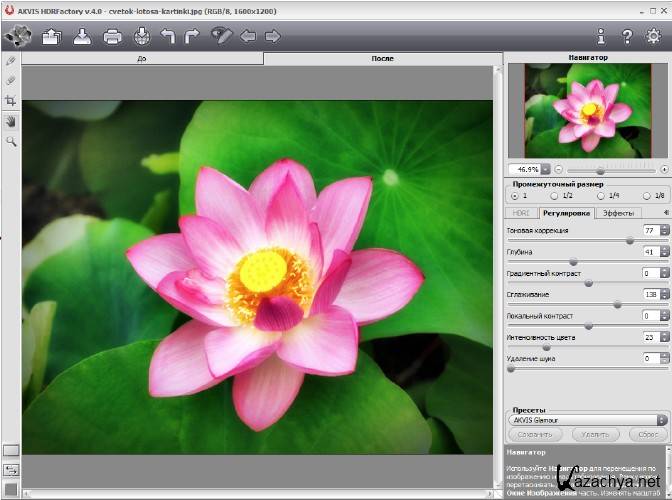This screenshot has width=672, height=500.
Task: Switch to the До (Before) image tab
Action: (142, 59)
